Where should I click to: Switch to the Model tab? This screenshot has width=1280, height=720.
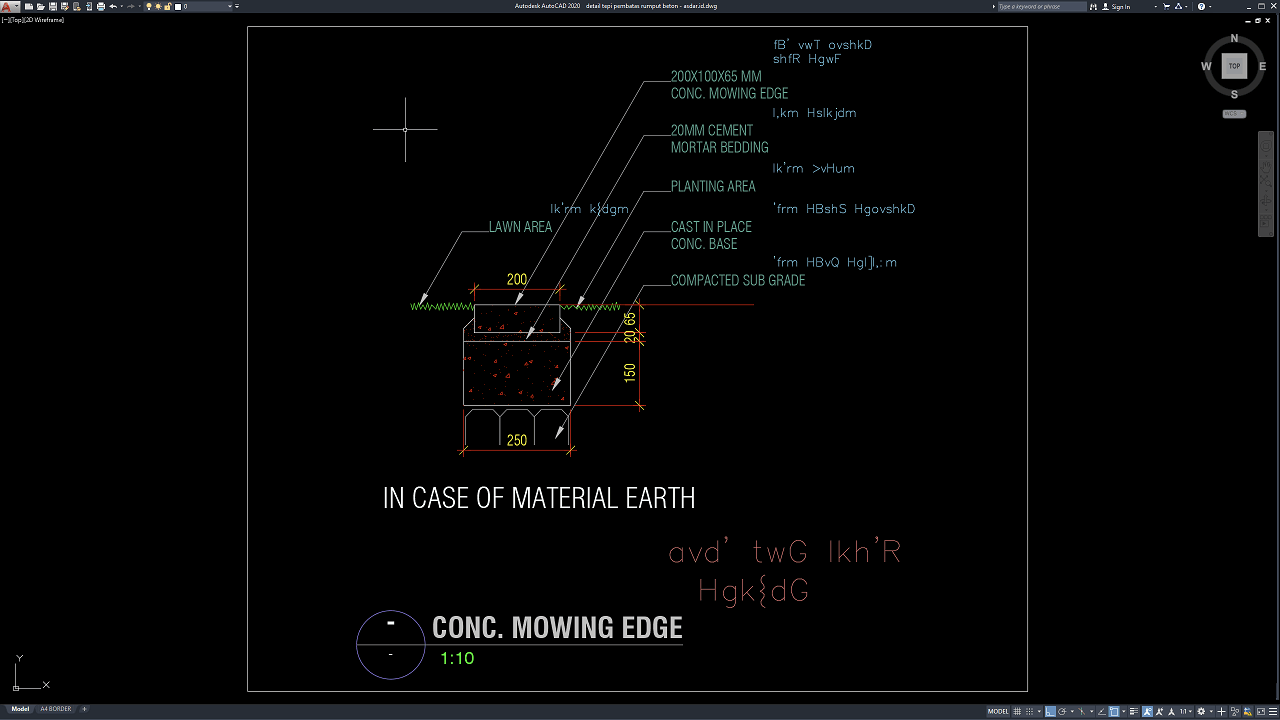click(x=20, y=709)
